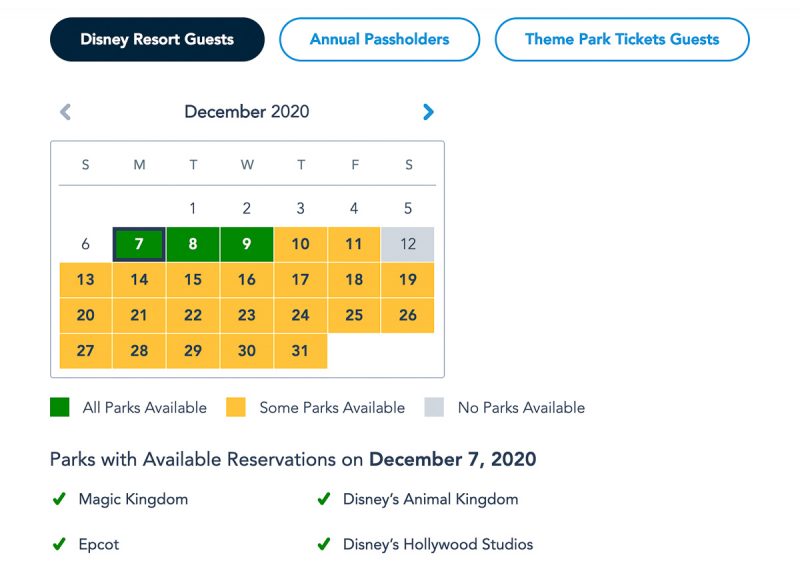Select the unavailable December 12 date
Screen dimensions: 800x587
(408, 244)
